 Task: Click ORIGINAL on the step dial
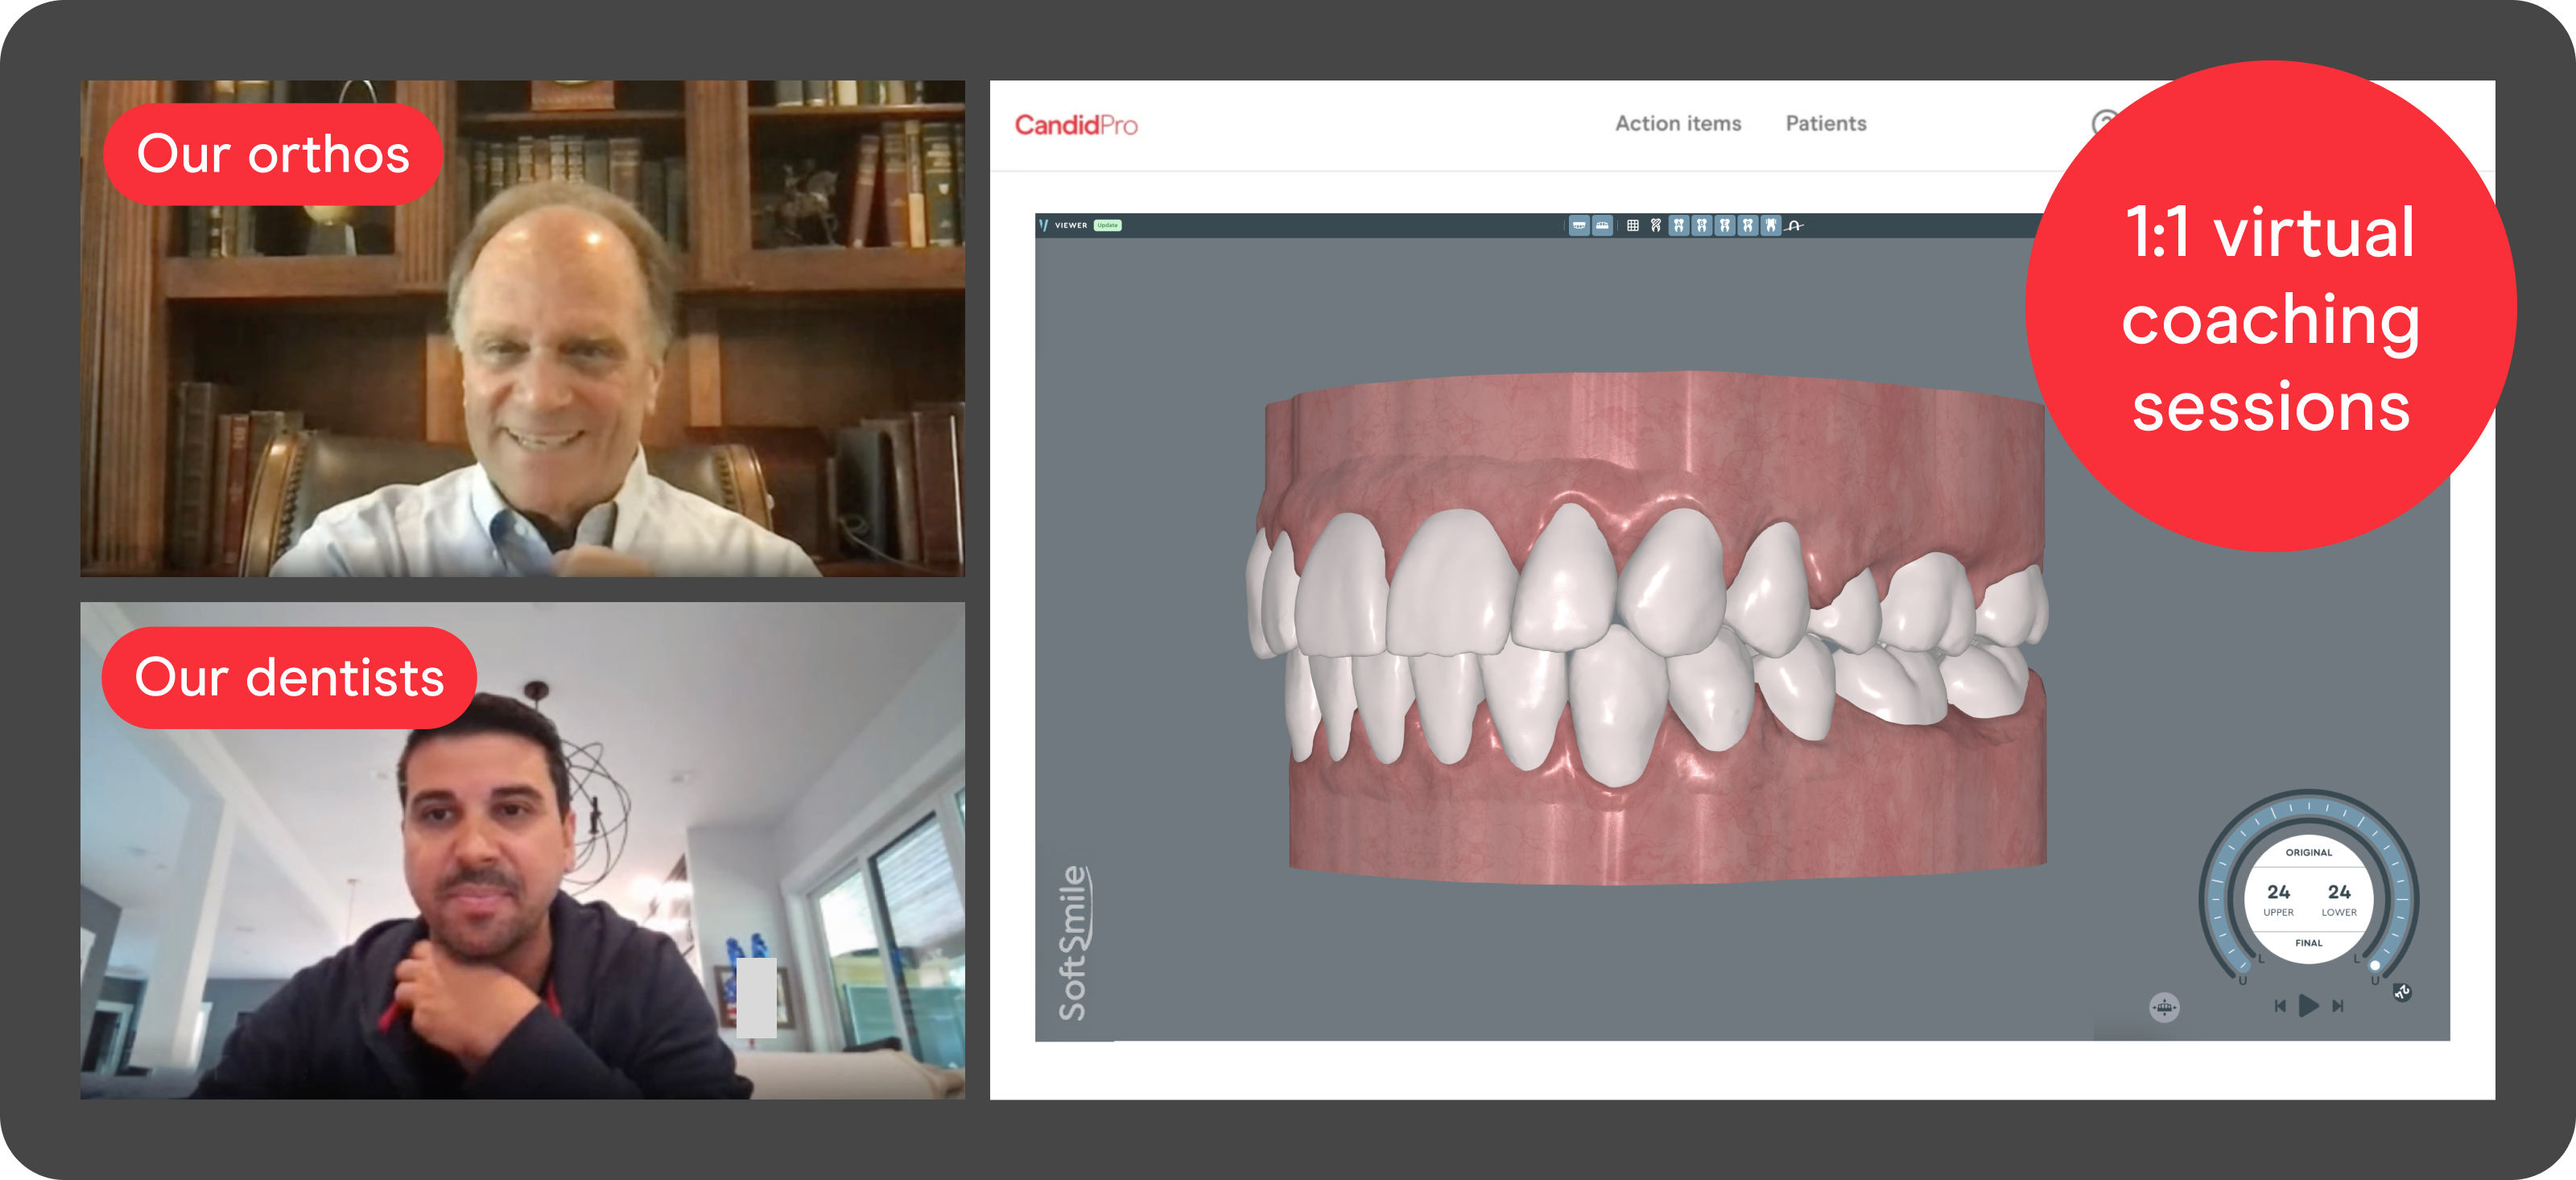[2308, 853]
